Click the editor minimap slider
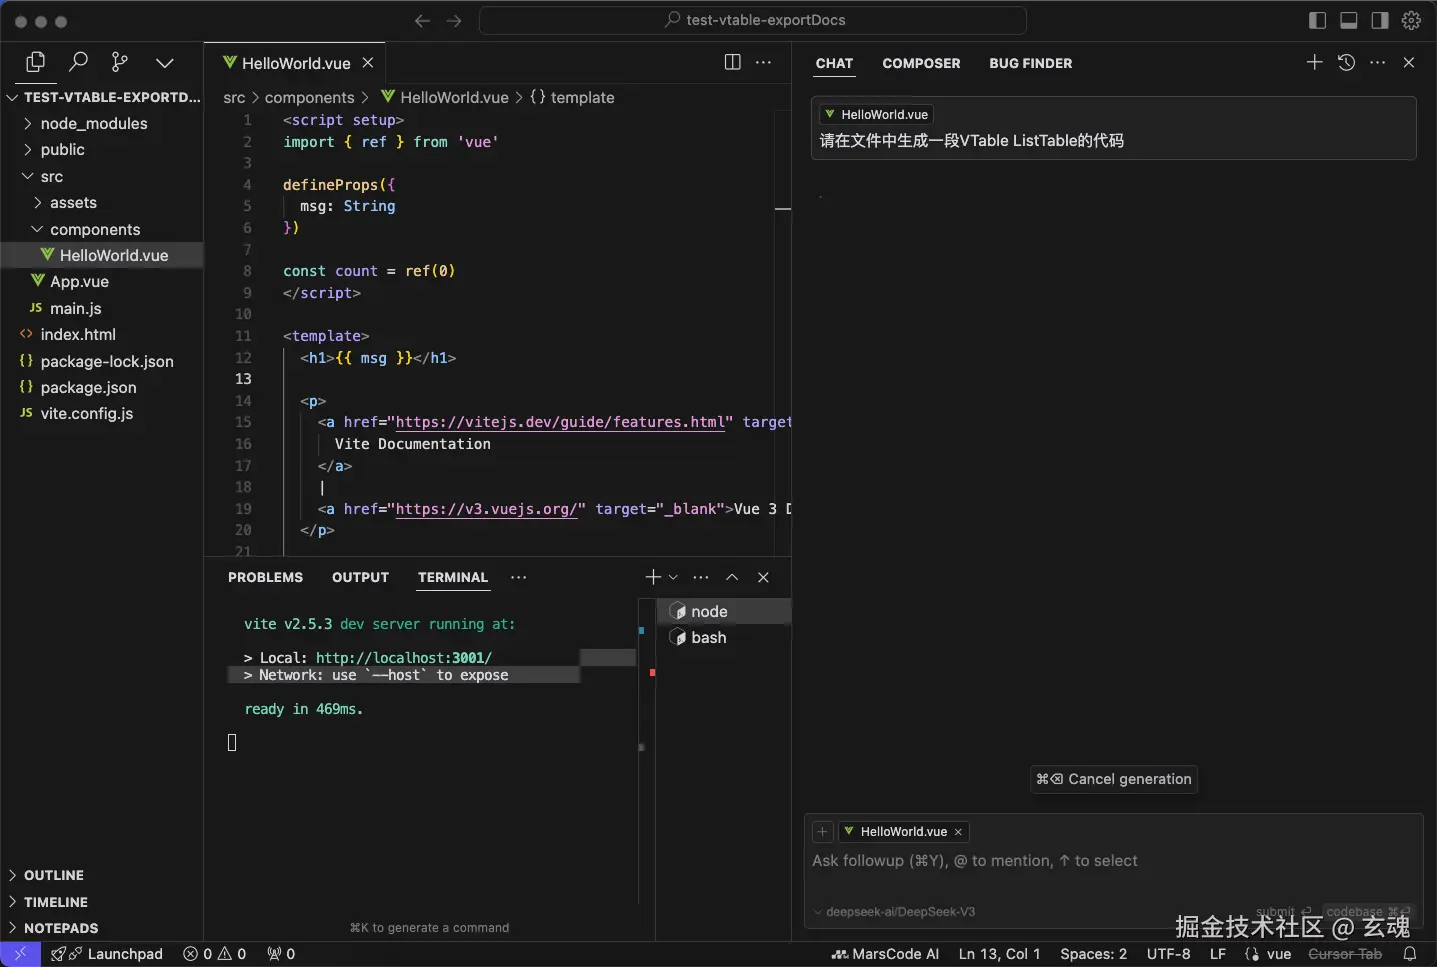Image resolution: width=1437 pixels, height=967 pixels. click(x=783, y=208)
